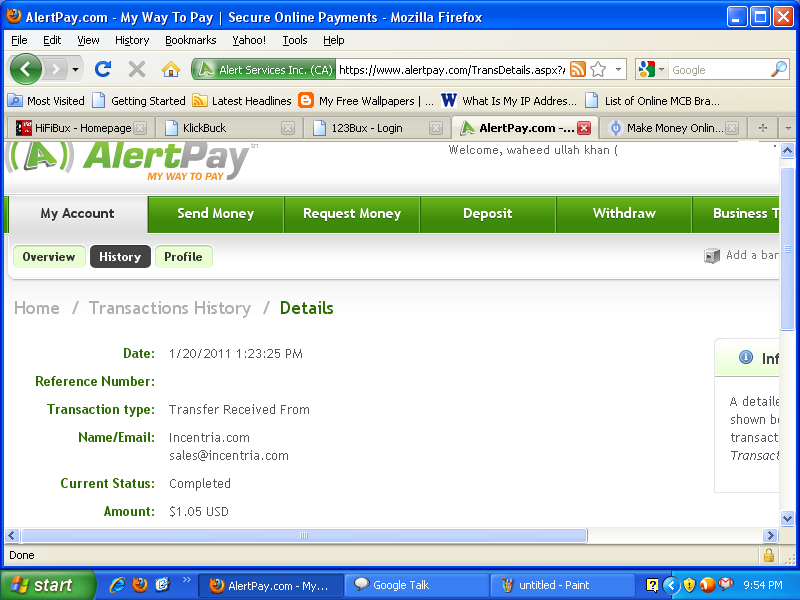This screenshot has width=800, height=600.
Task: Select the History sub-tab button
Action: pyautogui.click(x=120, y=257)
